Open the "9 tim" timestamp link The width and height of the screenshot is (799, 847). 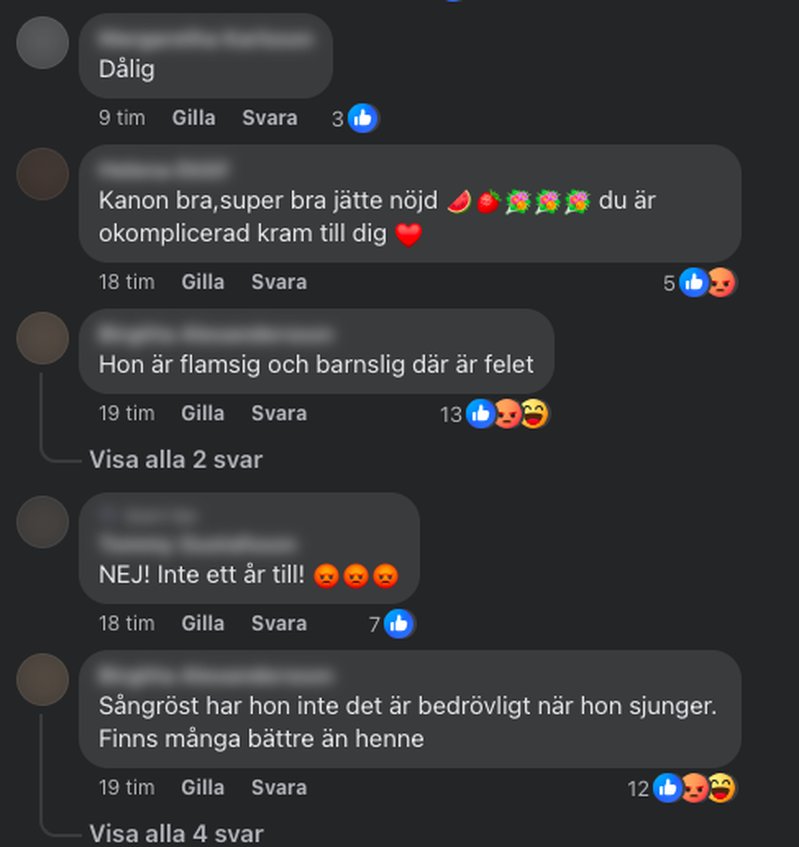[122, 118]
